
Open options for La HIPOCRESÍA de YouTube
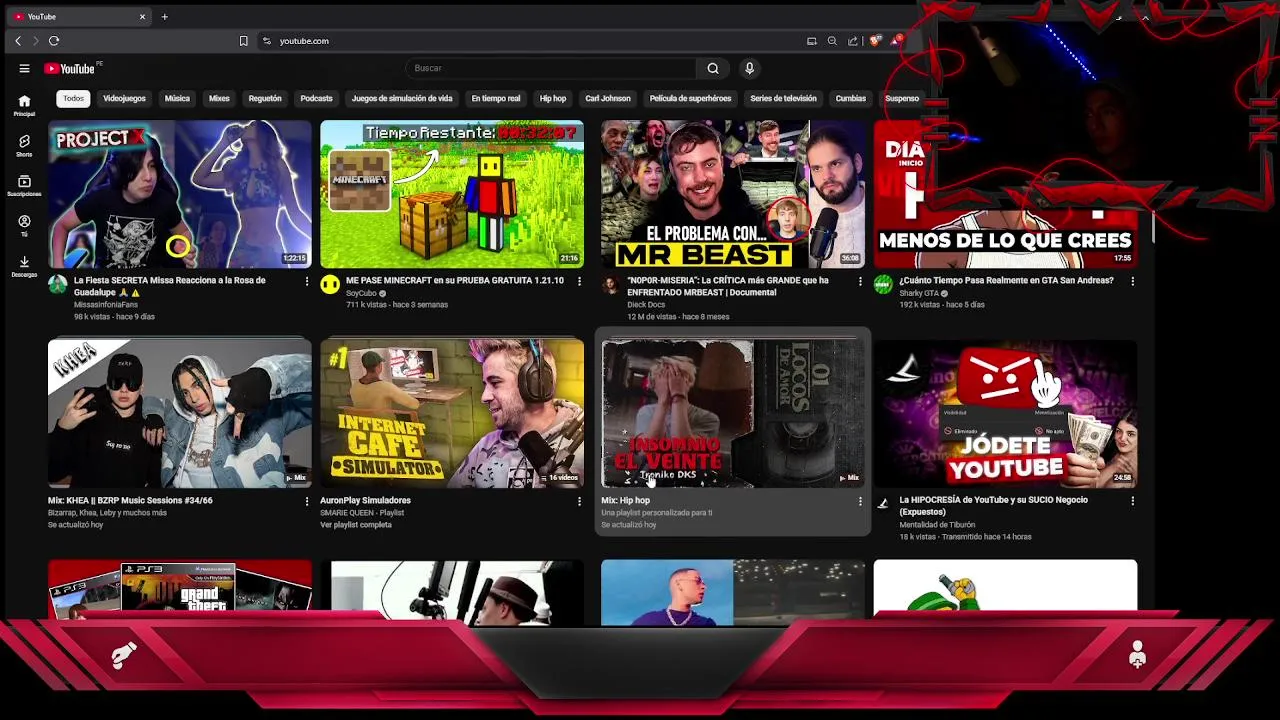click(1132, 501)
